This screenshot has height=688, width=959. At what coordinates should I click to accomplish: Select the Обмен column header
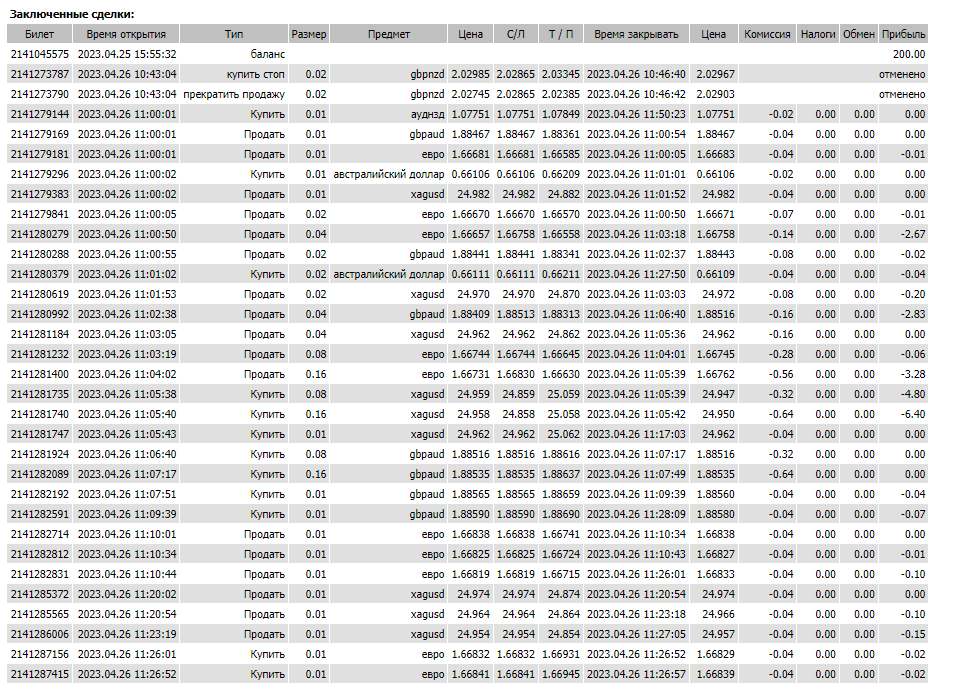pyautogui.click(x=859, y=34)
